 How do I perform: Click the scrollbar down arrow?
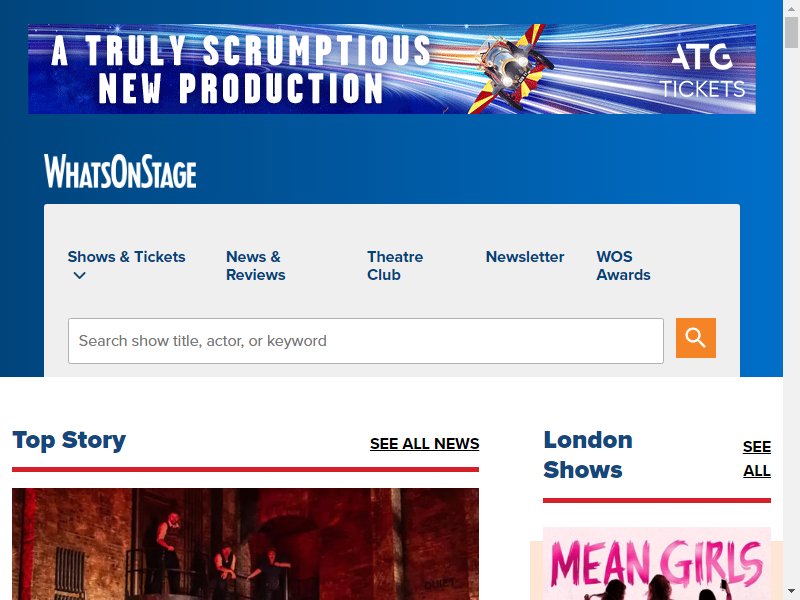(791, 593)
